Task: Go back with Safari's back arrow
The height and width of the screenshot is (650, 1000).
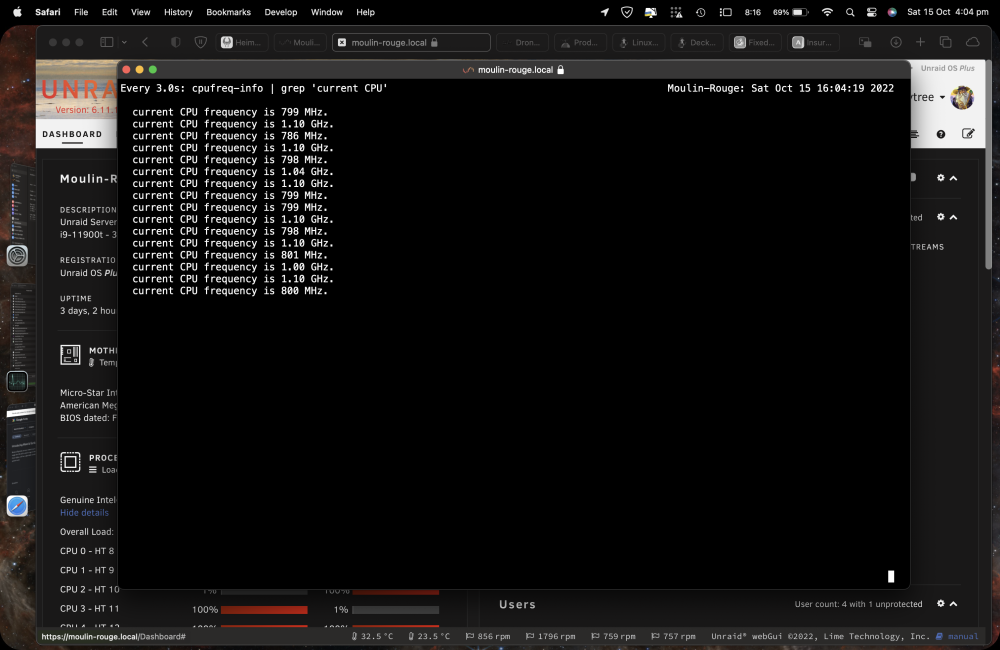Action: (145, 42)
